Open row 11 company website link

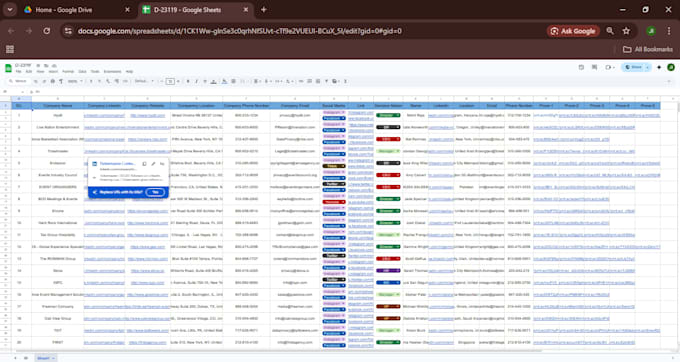coord(147,235)
